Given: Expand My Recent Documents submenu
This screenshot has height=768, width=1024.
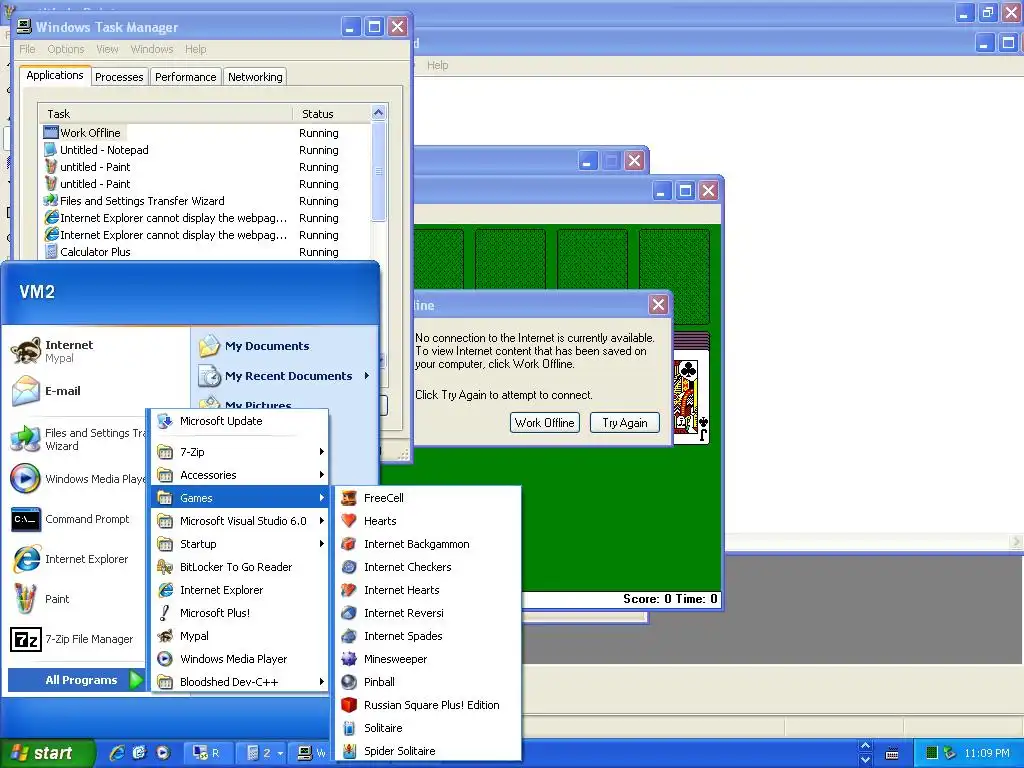Looking at the screenshot, I should (285, 376).
